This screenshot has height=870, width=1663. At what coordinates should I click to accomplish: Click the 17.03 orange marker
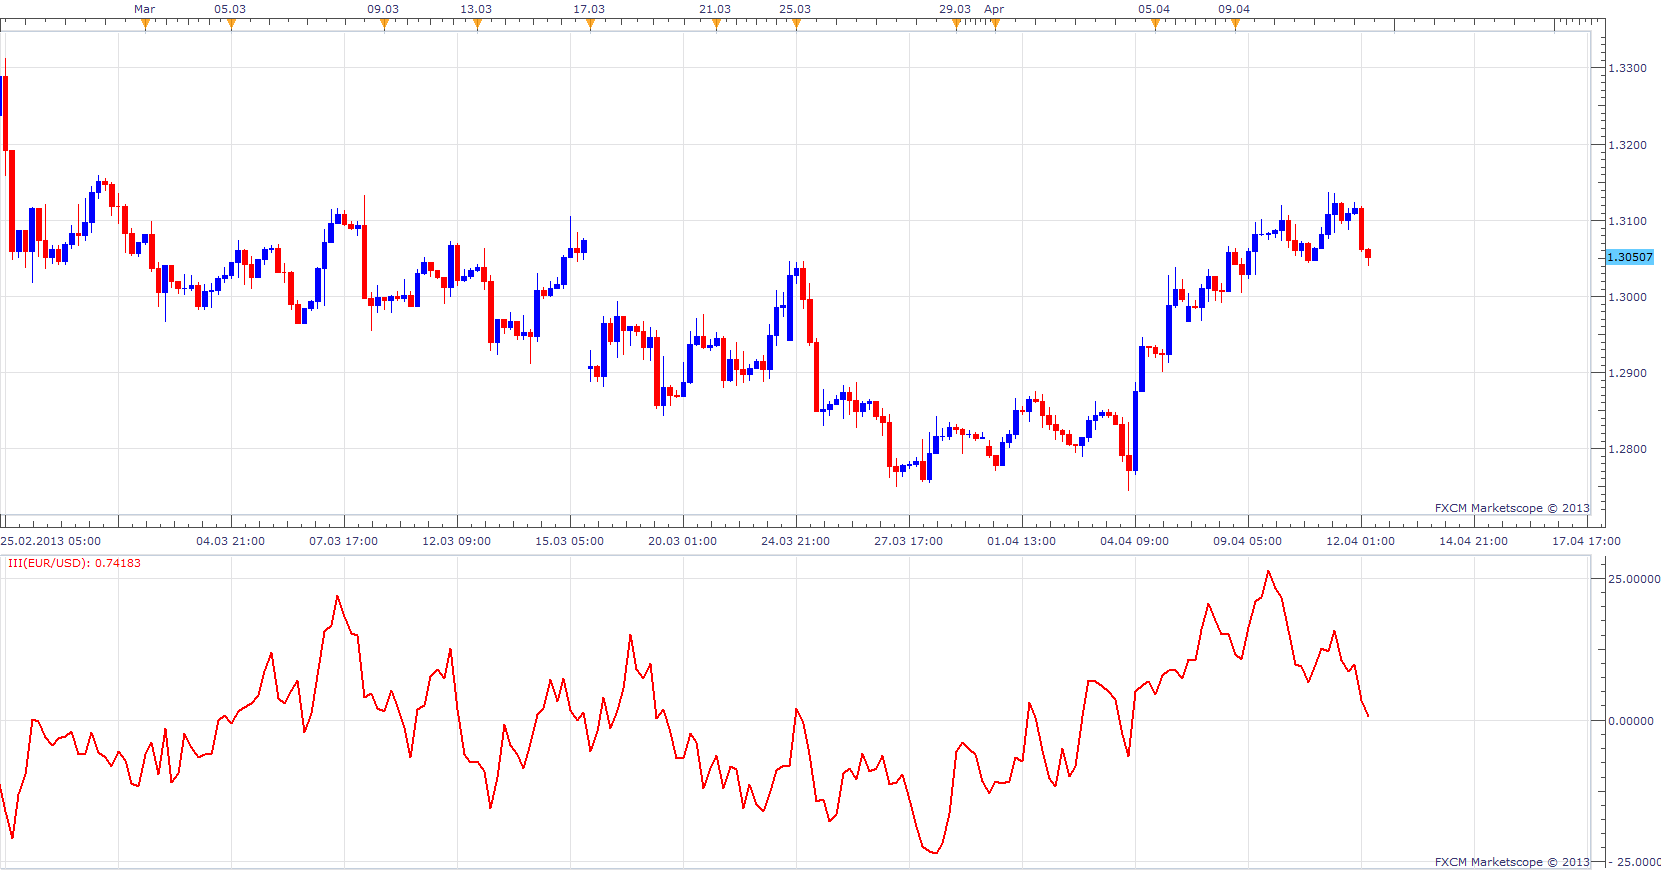(x=590, y=25)
